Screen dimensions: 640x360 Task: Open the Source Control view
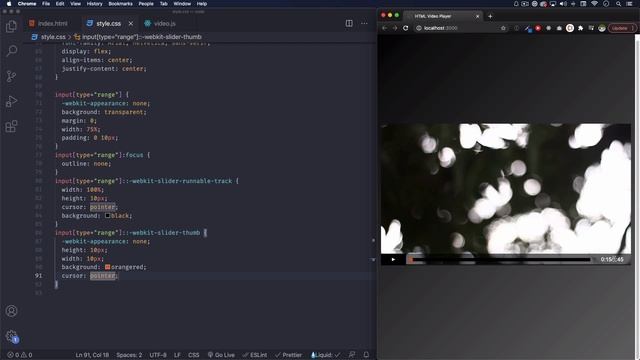pos(11,76)
